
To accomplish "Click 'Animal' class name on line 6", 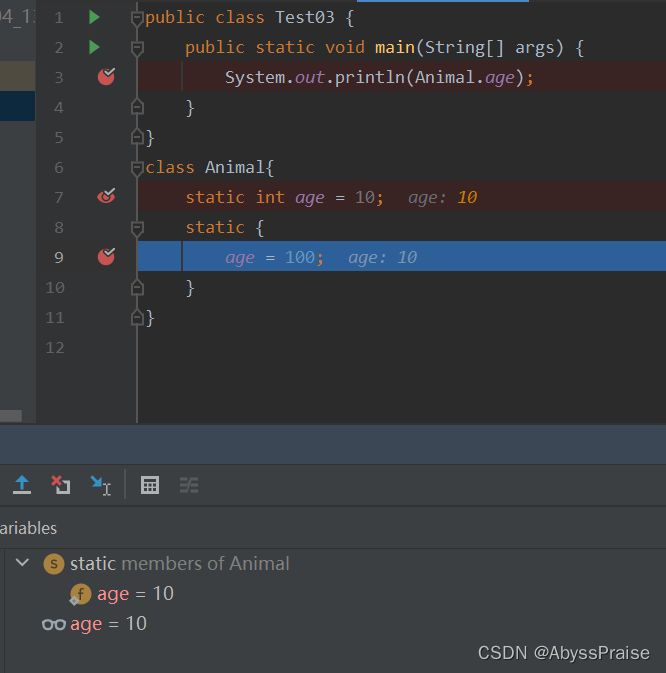I will (235, 167).
